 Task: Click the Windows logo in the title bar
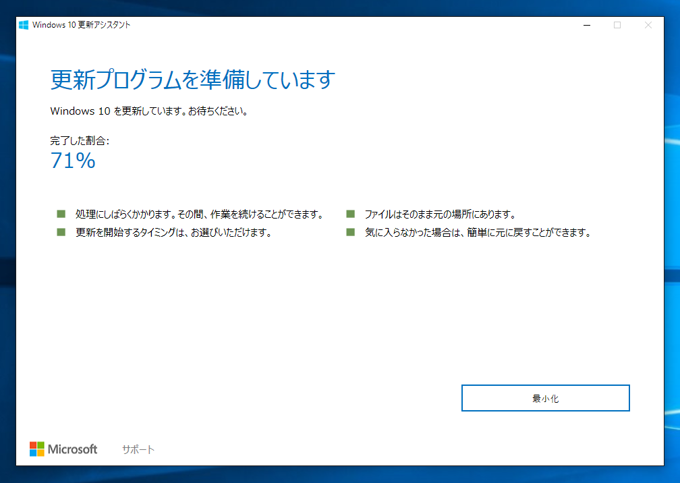24,25
